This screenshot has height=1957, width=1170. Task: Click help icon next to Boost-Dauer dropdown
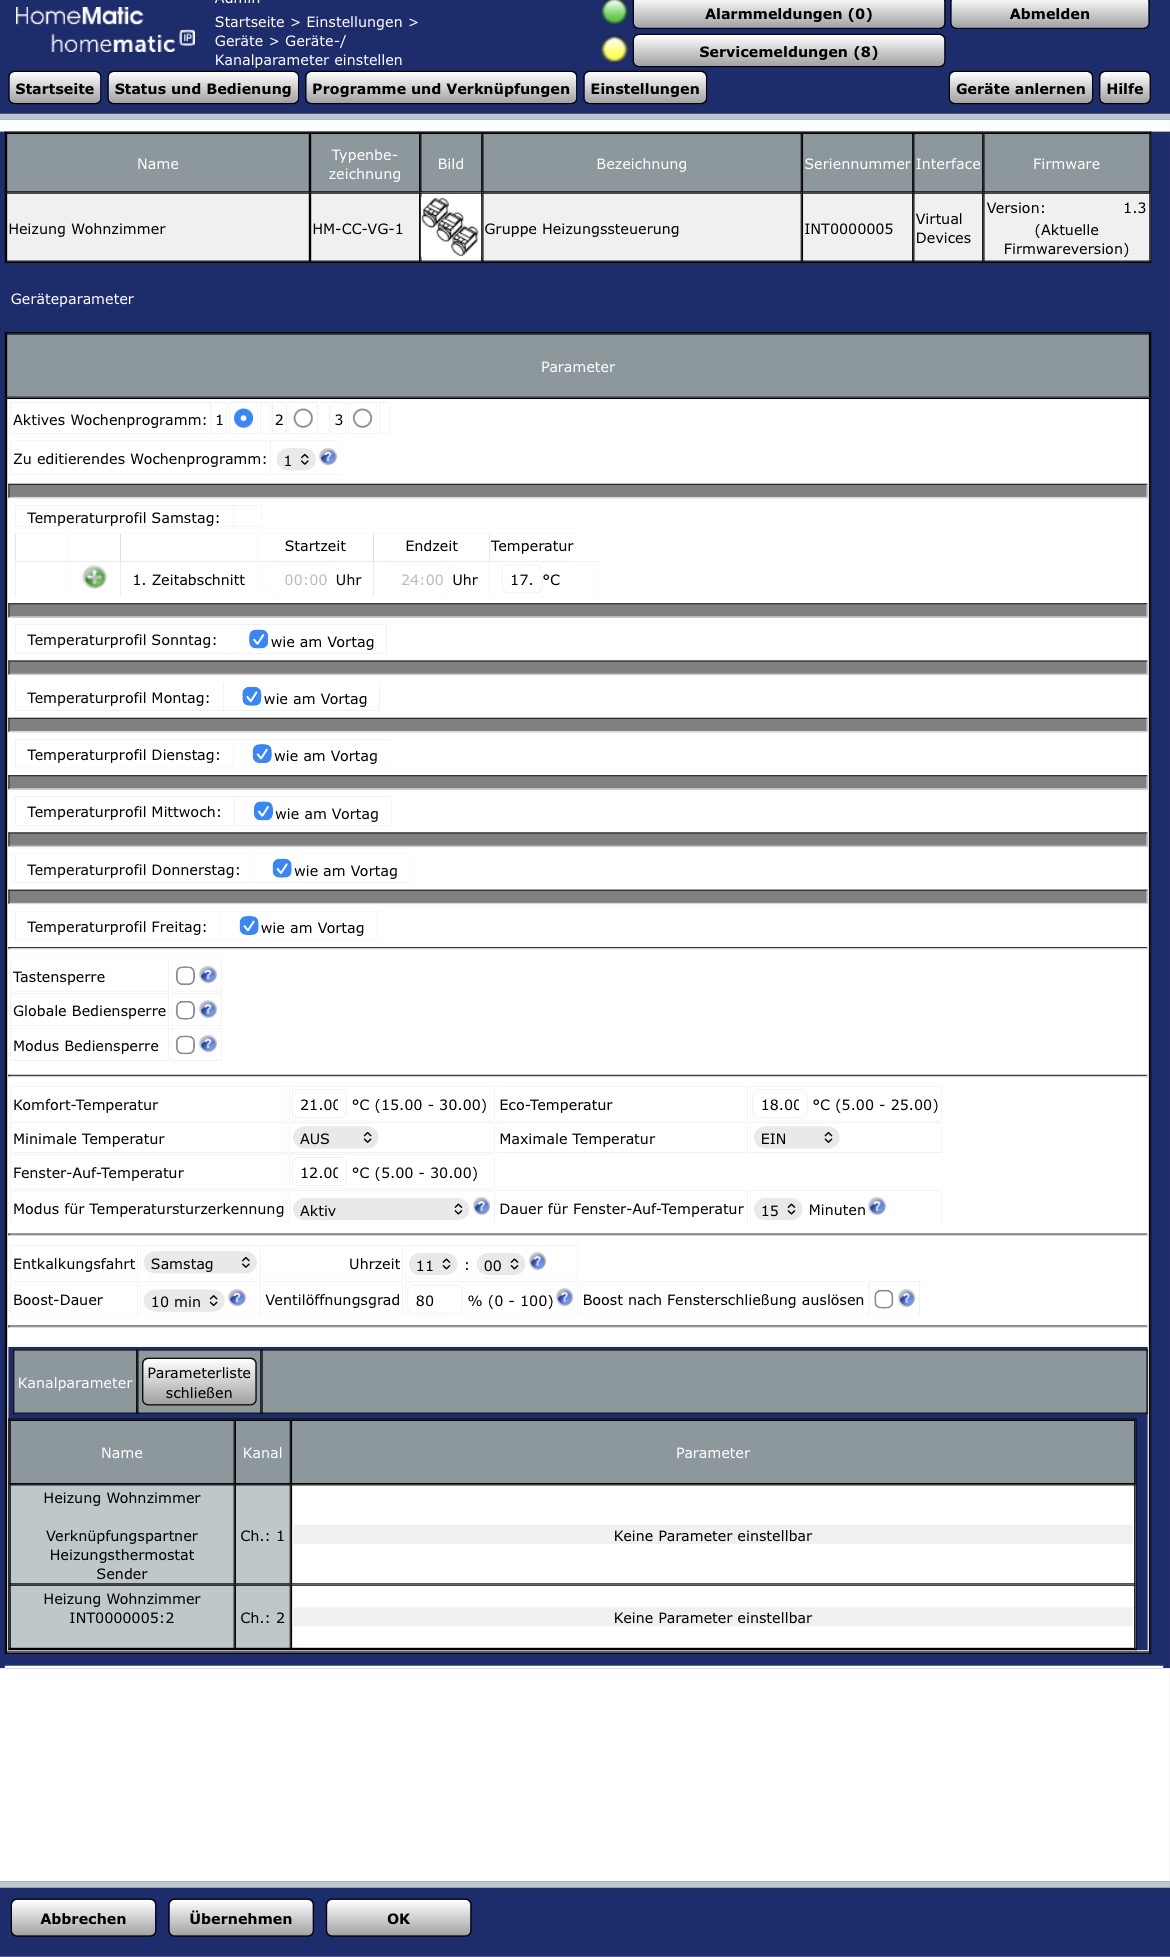(x=237, y=1298)
